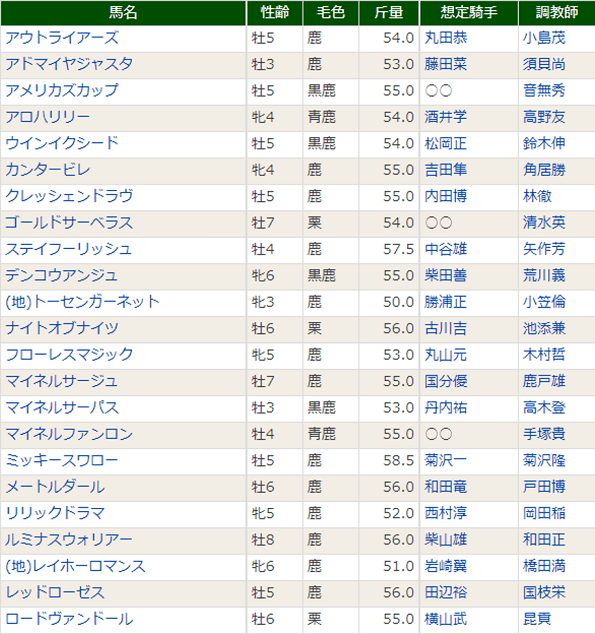Open horse link レッドローゼス

coord(55,593)
